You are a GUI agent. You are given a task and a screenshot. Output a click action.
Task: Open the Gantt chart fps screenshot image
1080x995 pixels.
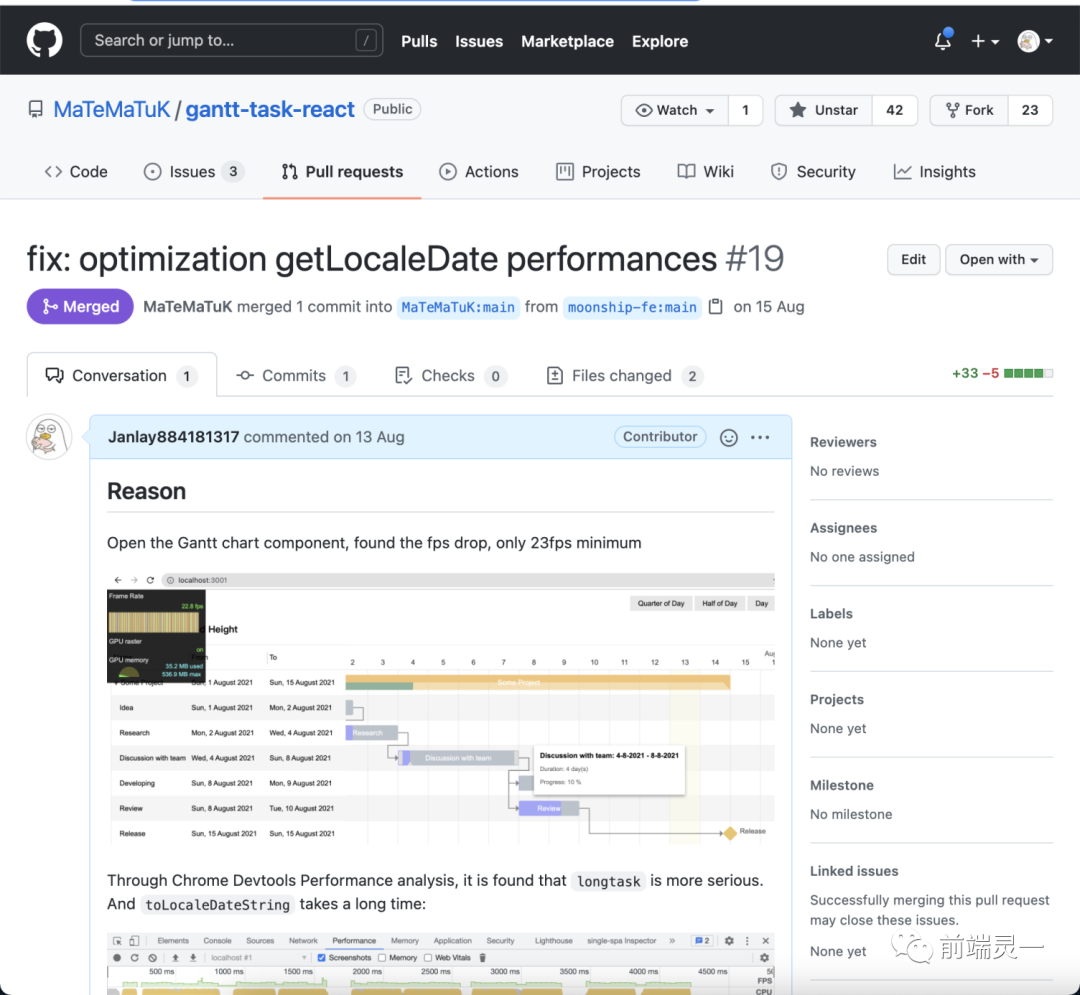tap(441, 709)
